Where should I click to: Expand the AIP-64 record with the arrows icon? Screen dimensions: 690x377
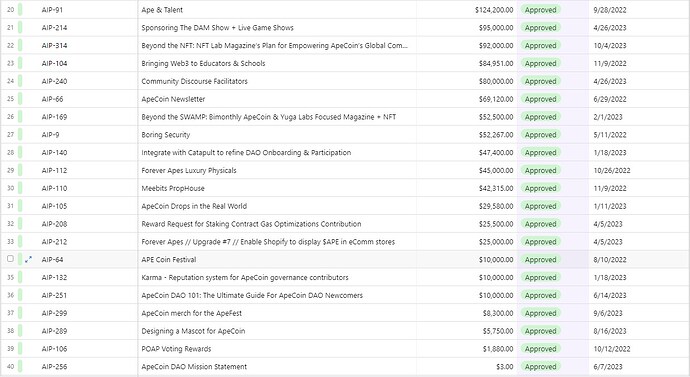click(x=29, y=260)
